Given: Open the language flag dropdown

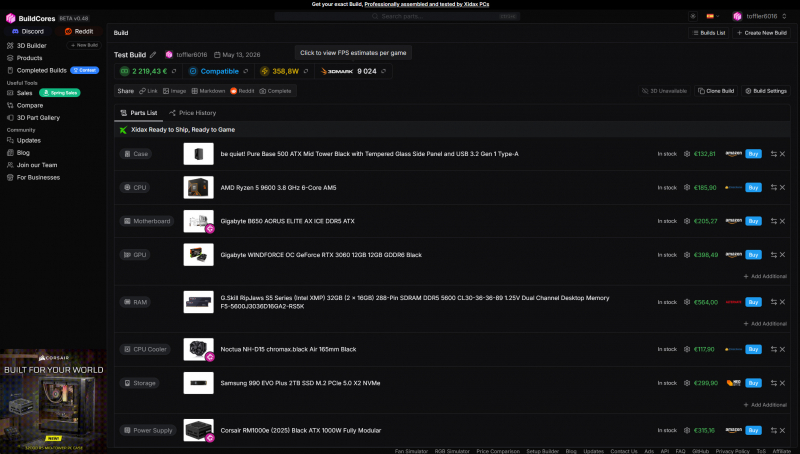Looking at the screenshot, I should pyautogui.click(x=713, y=16).
